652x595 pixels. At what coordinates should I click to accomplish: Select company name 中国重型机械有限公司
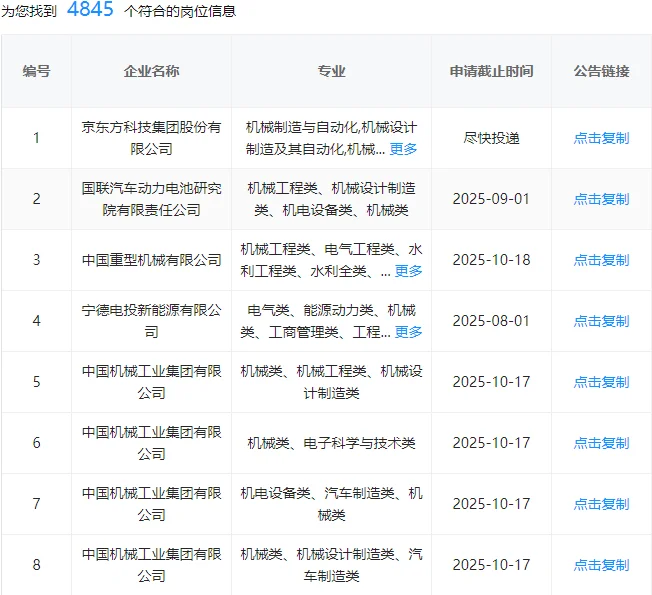pos(151,260)
